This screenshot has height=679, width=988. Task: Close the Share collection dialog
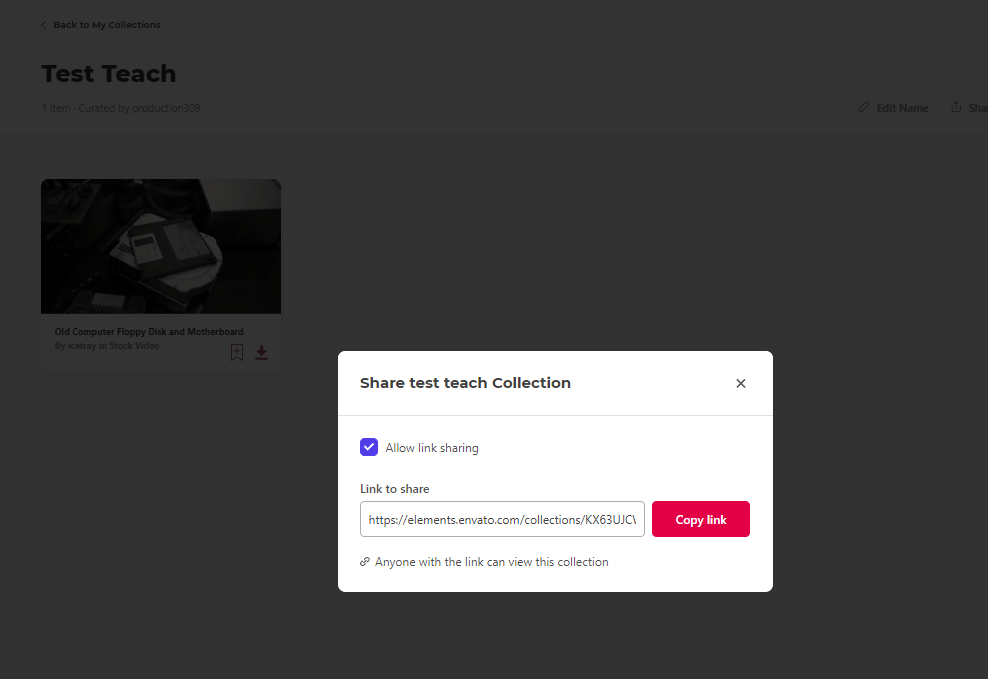tap(740, 383)
